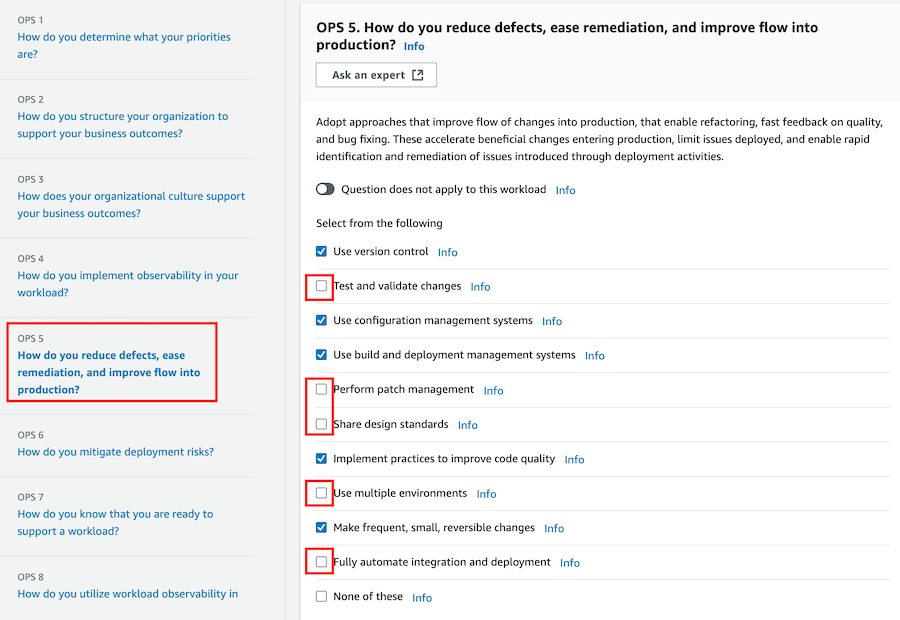Open Info link for Use build and deployment management systems
This screenshot has width=900, height=620.
pyautogui.click(x=595, y=356)
